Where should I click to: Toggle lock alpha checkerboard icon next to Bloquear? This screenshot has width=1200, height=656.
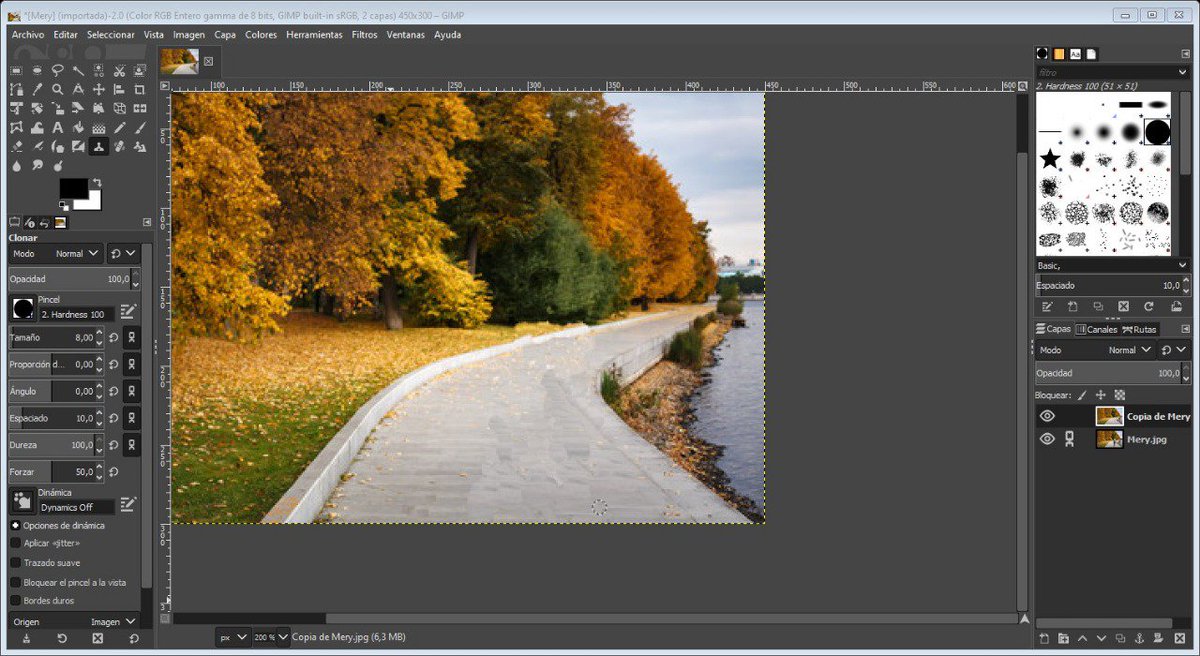(x=1119, y=395)
